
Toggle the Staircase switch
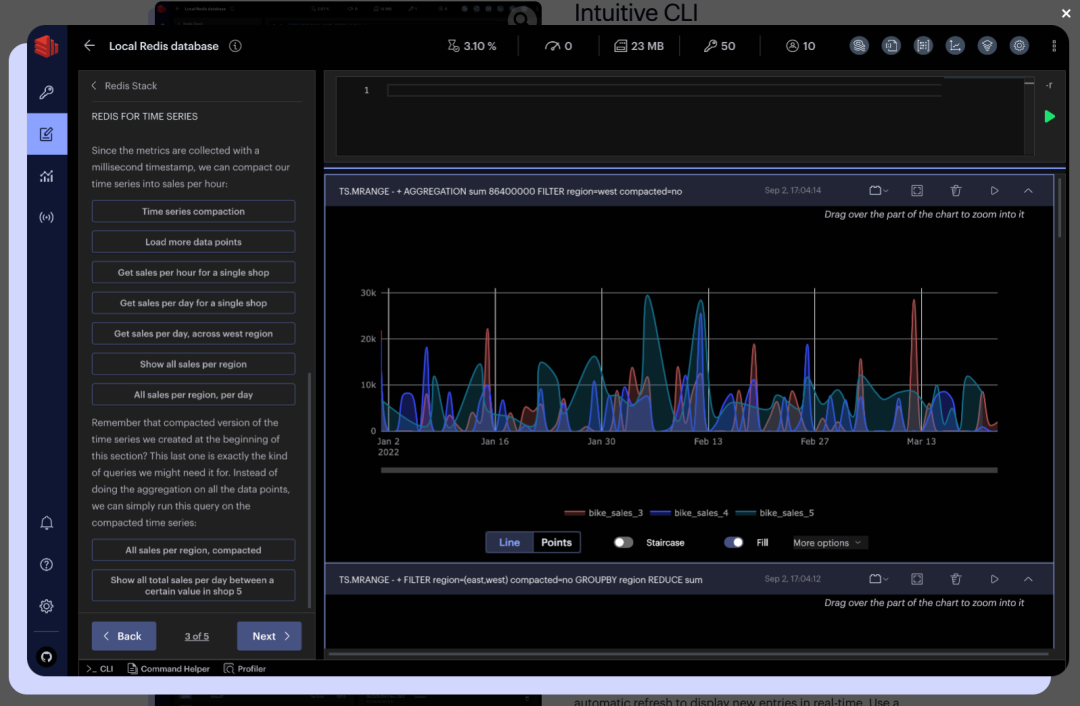(x=623, y=543)
